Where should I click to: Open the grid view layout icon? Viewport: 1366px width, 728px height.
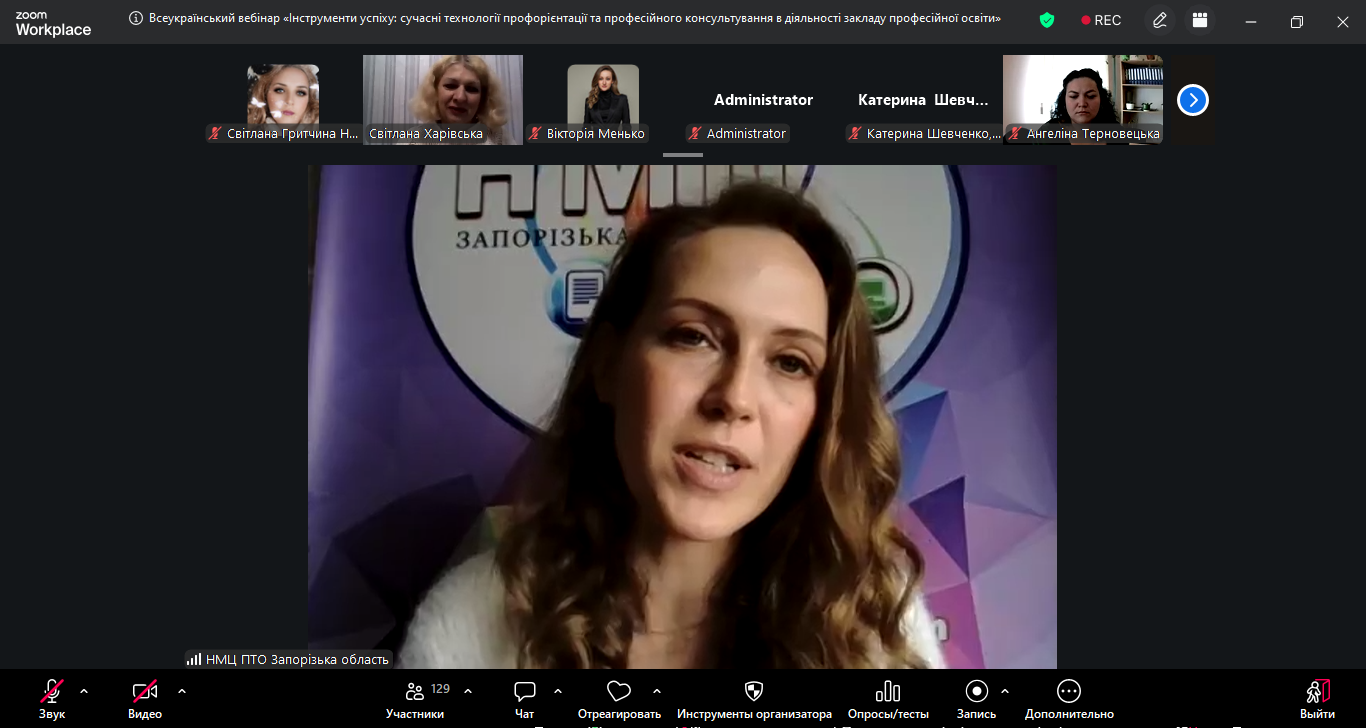click(1200, 20)
